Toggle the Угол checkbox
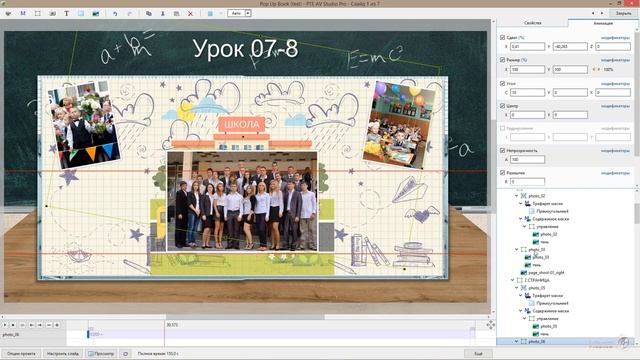This screenshot has height=360, width=640. coord(502,83)
